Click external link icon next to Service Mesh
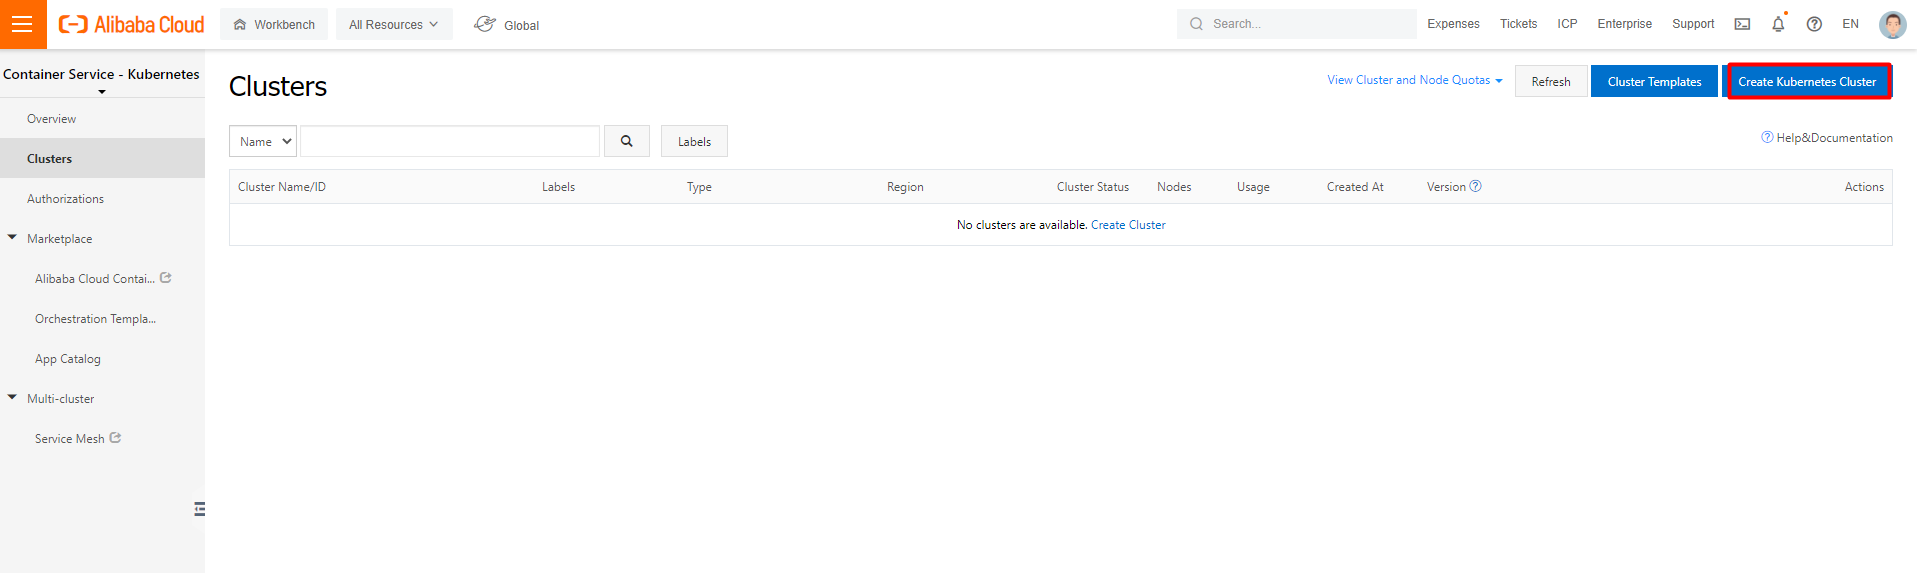This screenshot has height=573, width=1917. click(115, 438)
